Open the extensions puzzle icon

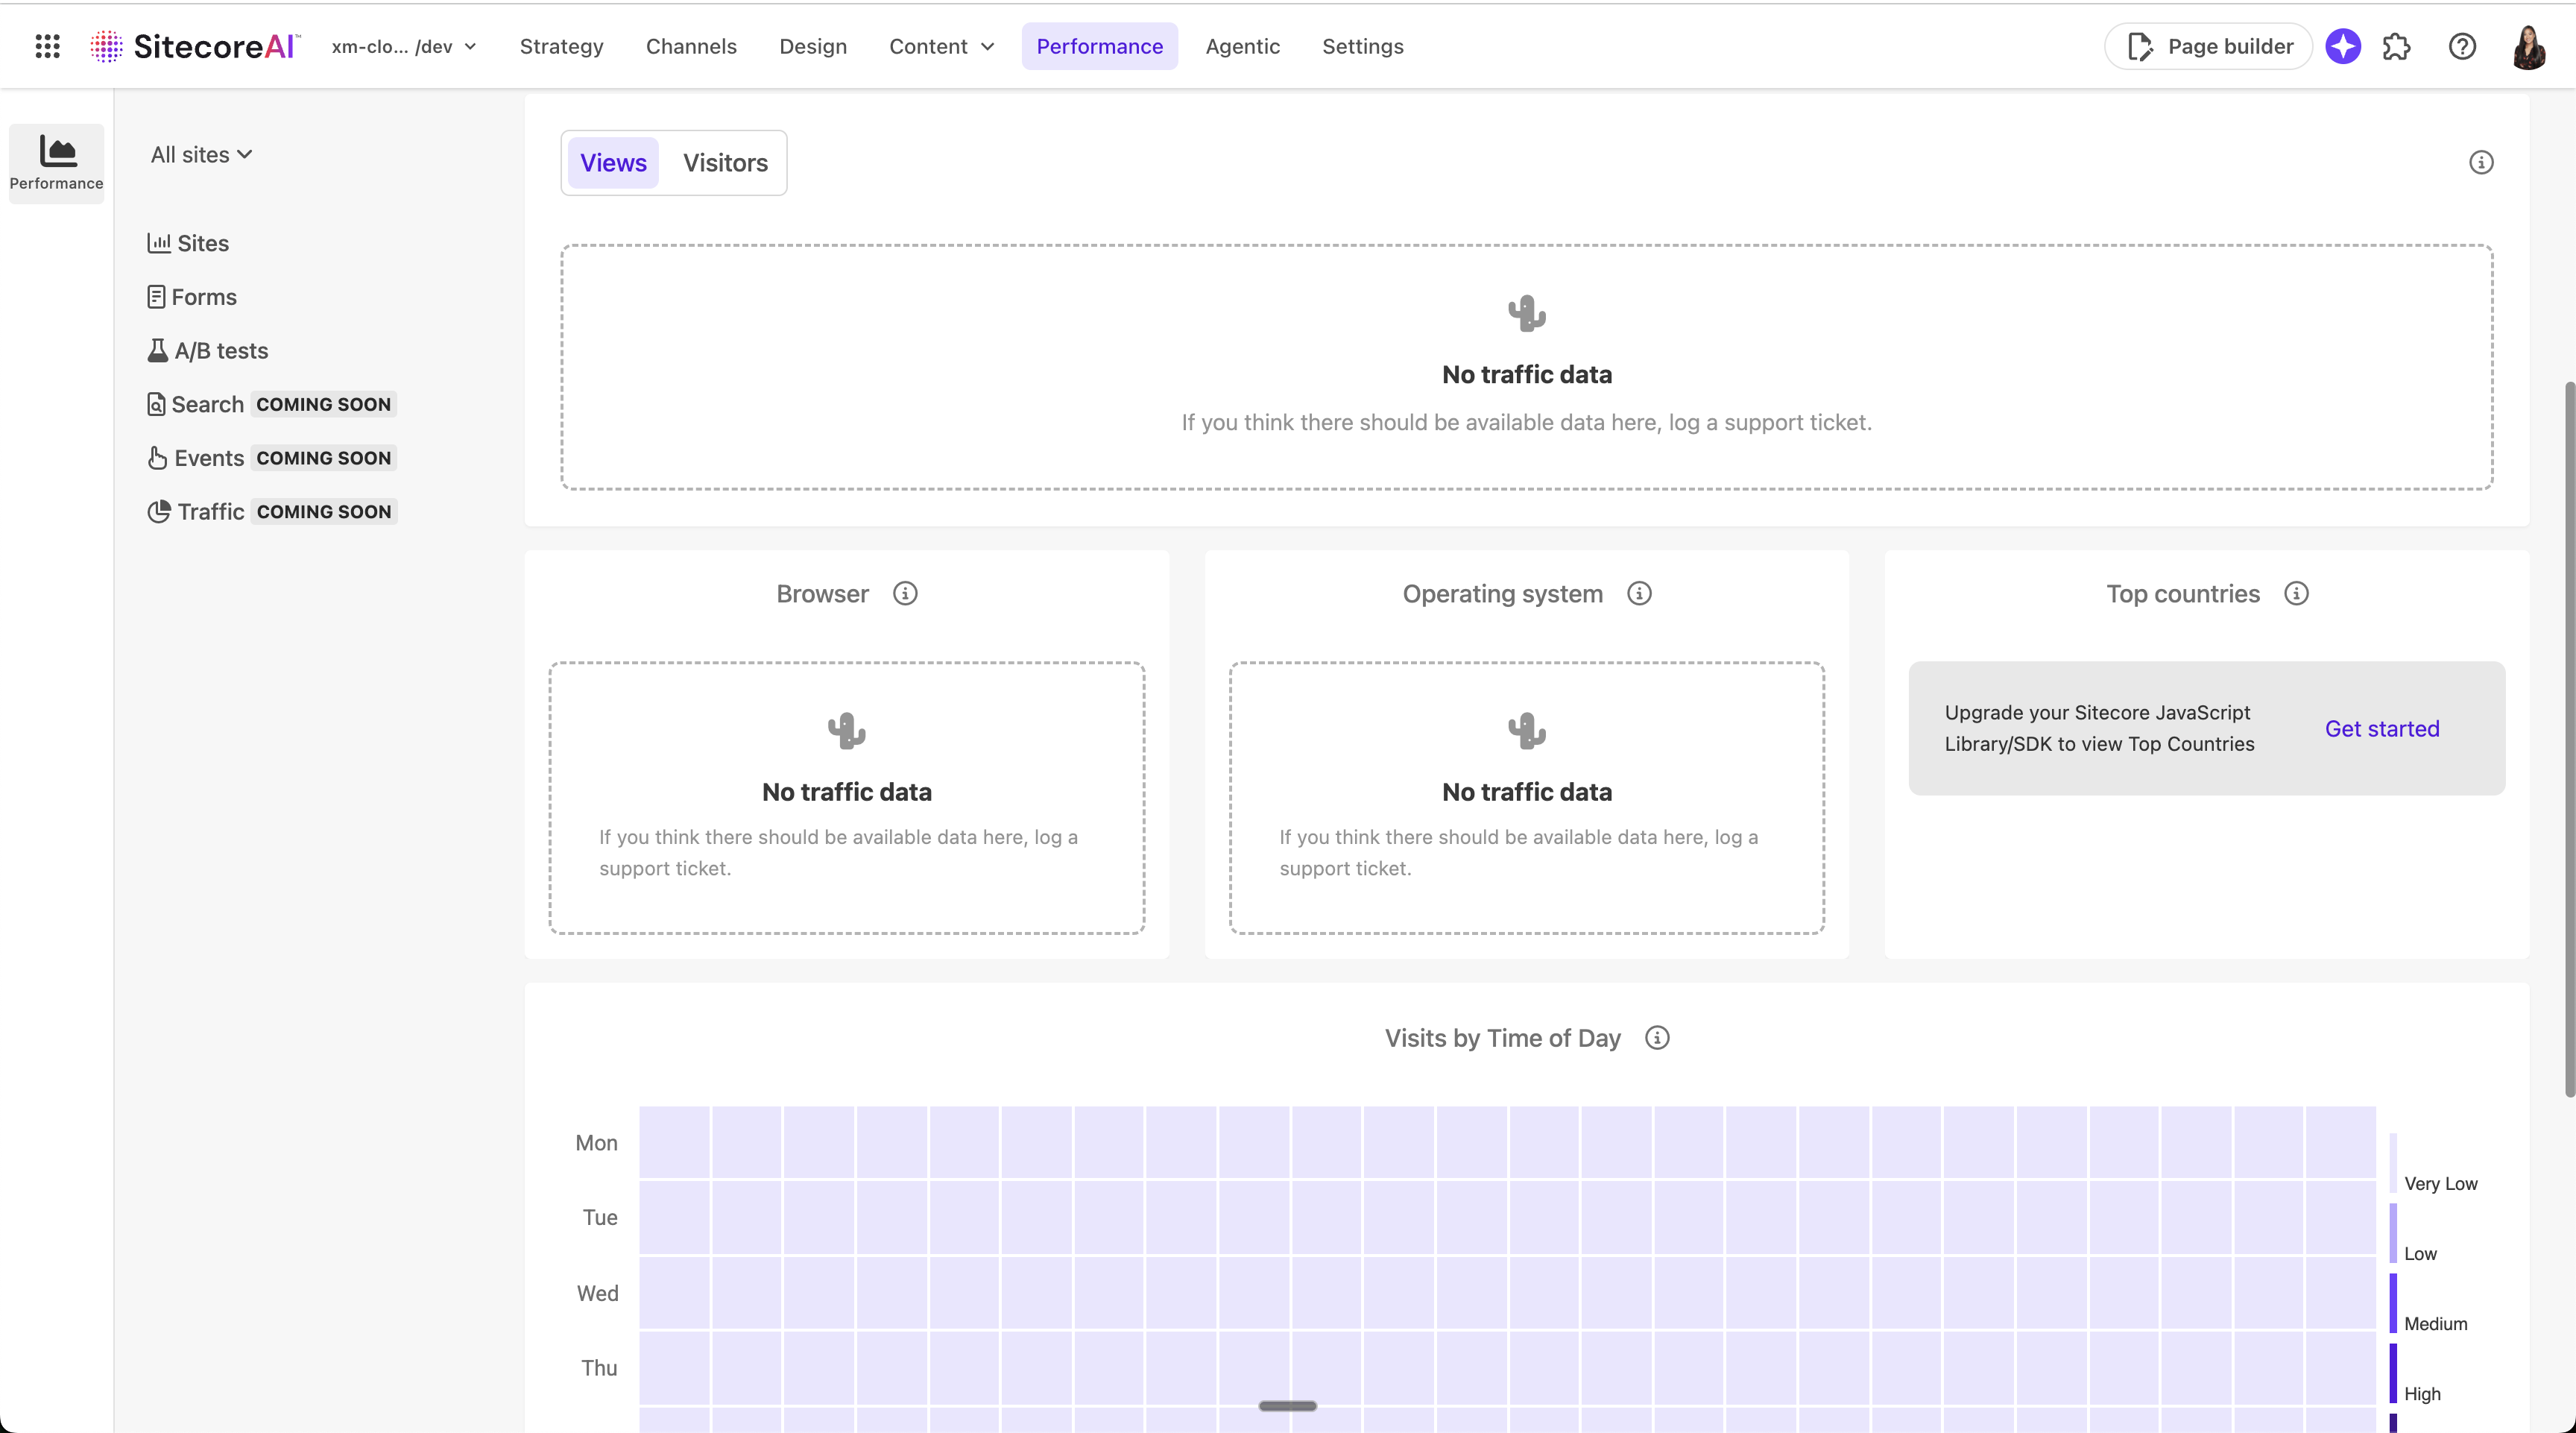click(x=2398, y=46)
